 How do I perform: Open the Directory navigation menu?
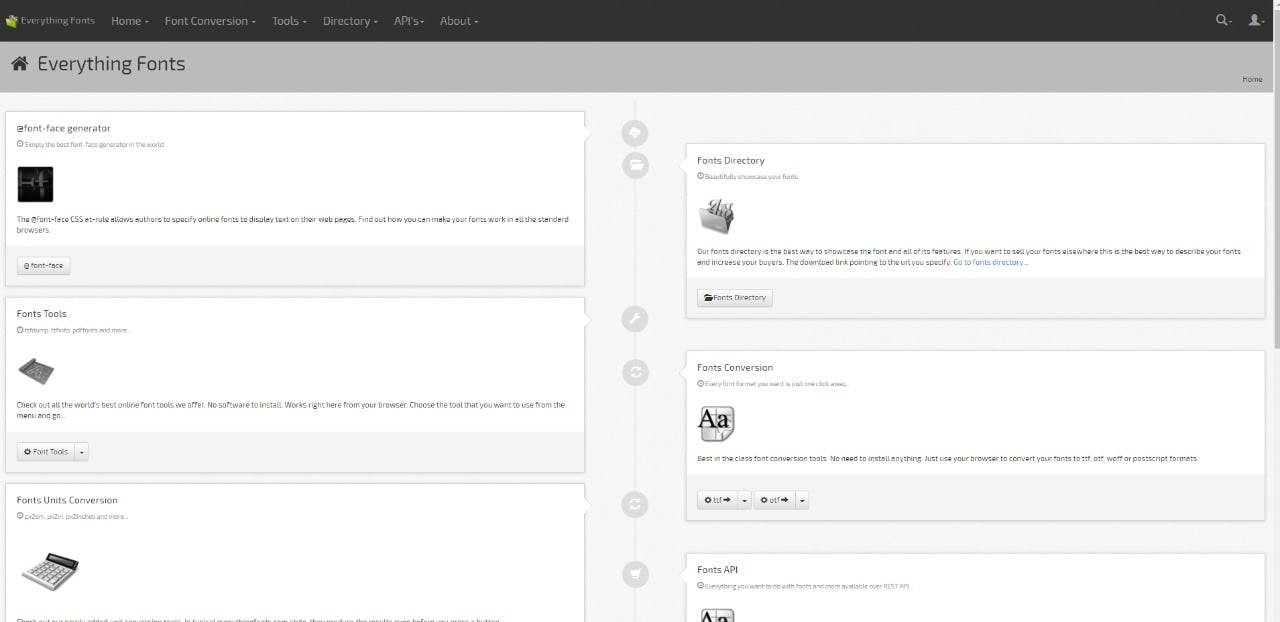[x=350, y=21]
